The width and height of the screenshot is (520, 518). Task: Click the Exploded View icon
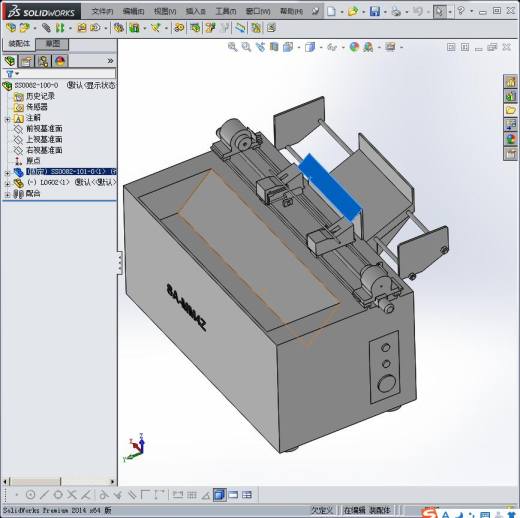point(210,28)
